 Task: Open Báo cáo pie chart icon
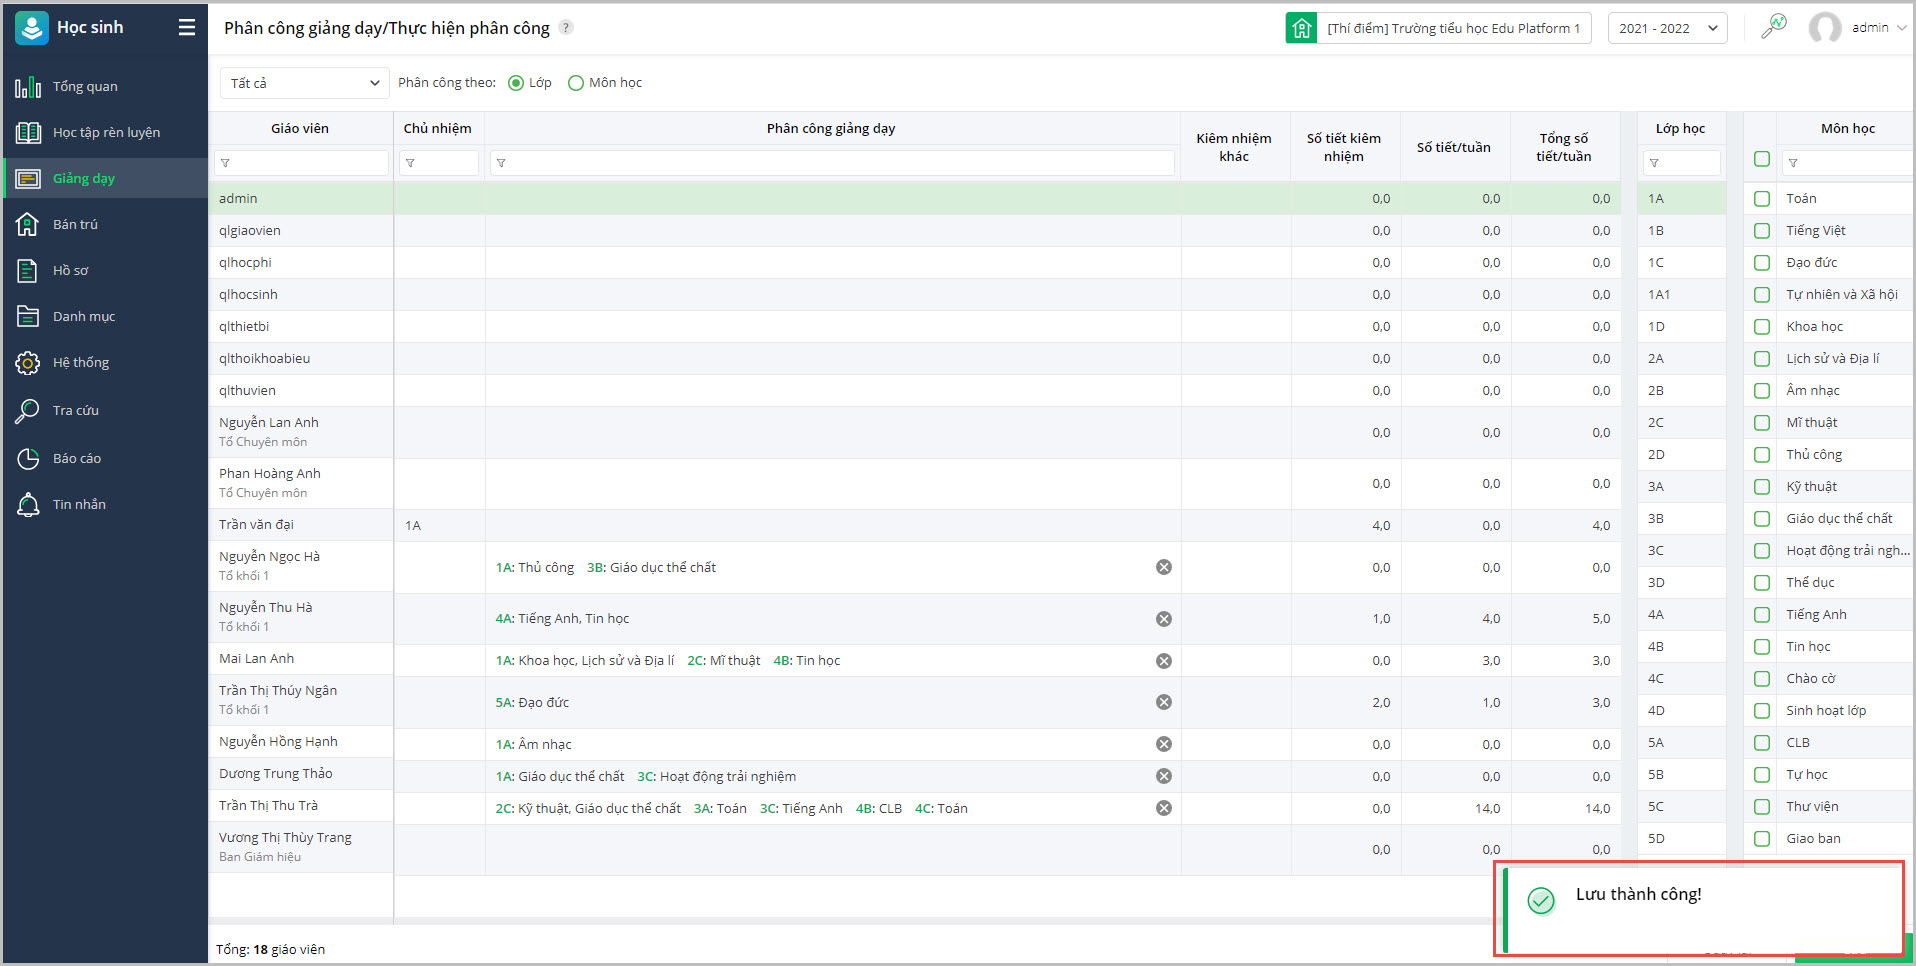pos(28,459)
